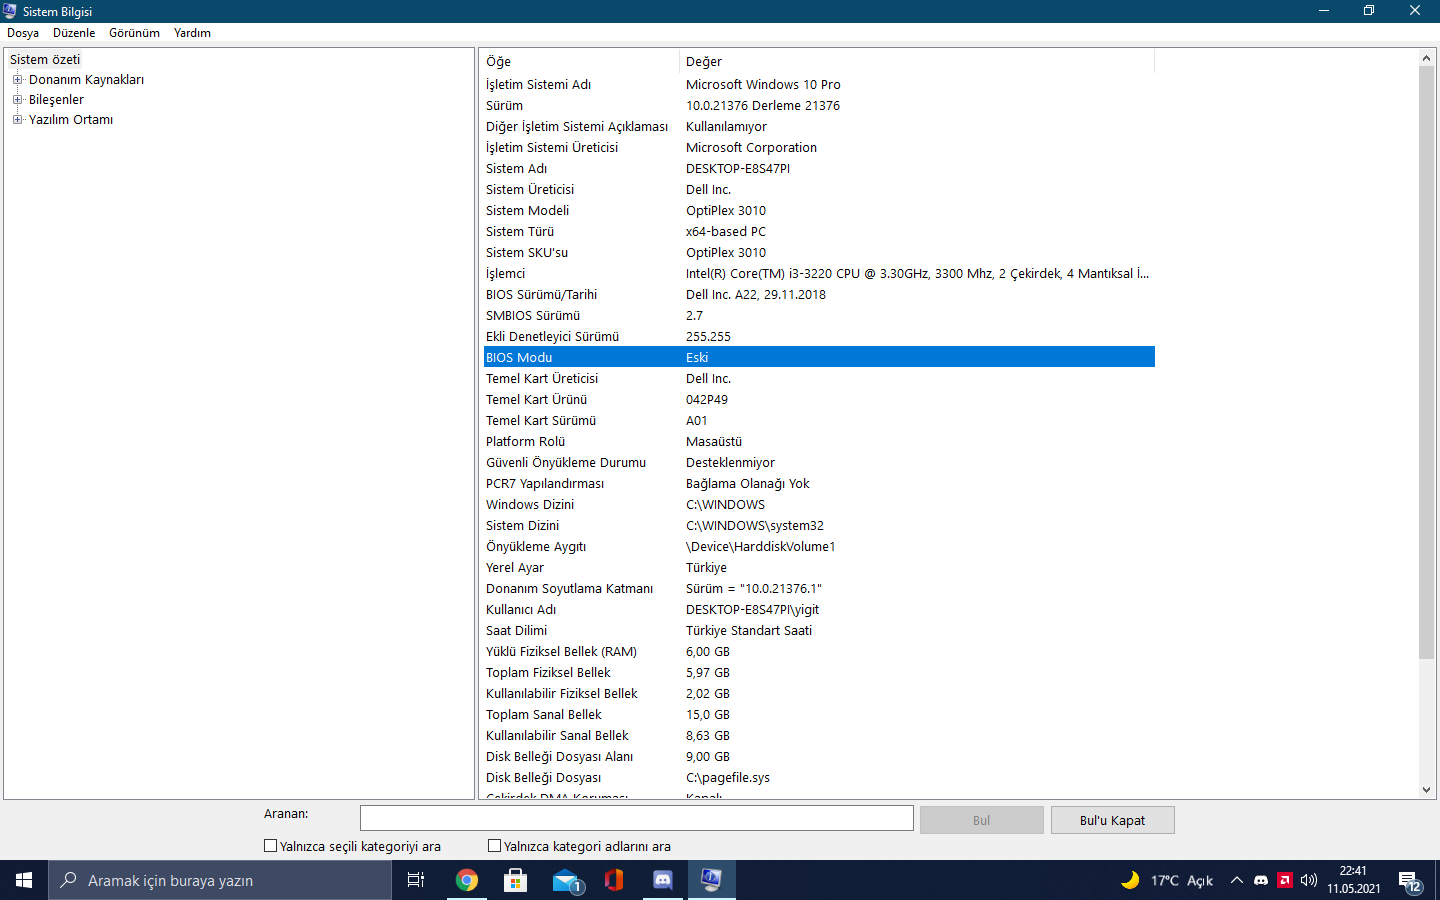Open the Dosya menu

tap(23, 33)
